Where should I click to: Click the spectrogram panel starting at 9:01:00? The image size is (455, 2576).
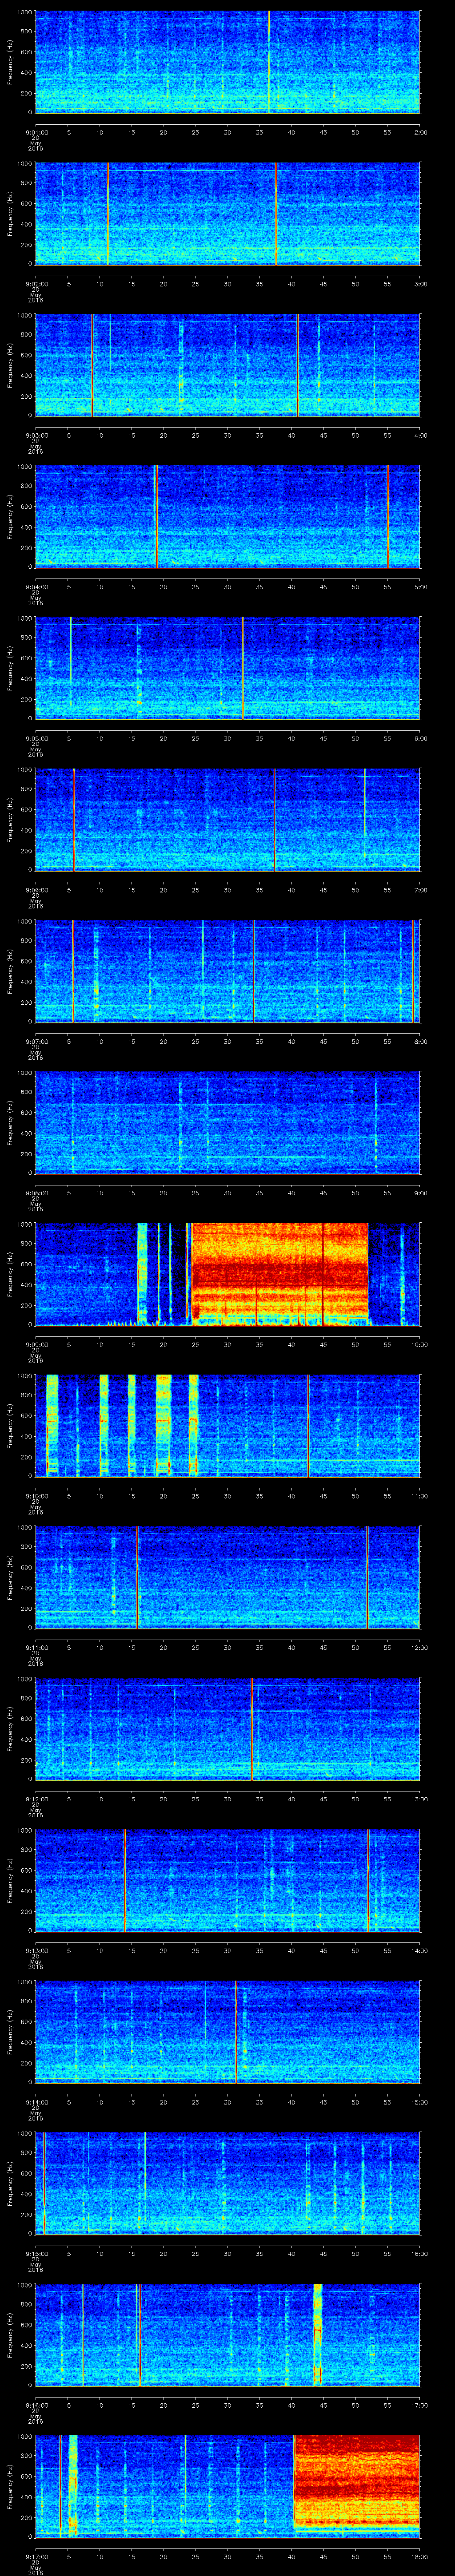(x=228, y=62)
